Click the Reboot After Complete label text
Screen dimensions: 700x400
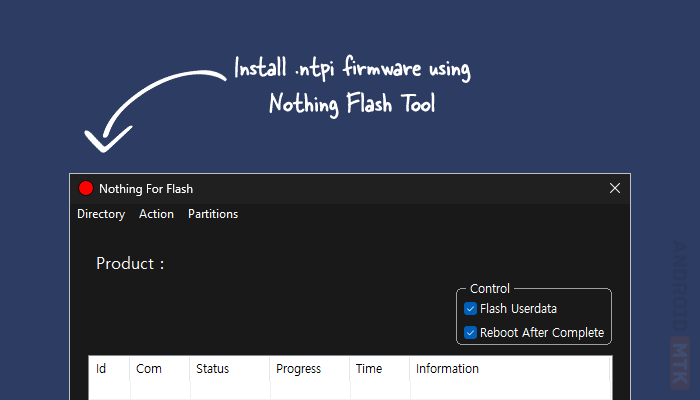click(542, 333)
